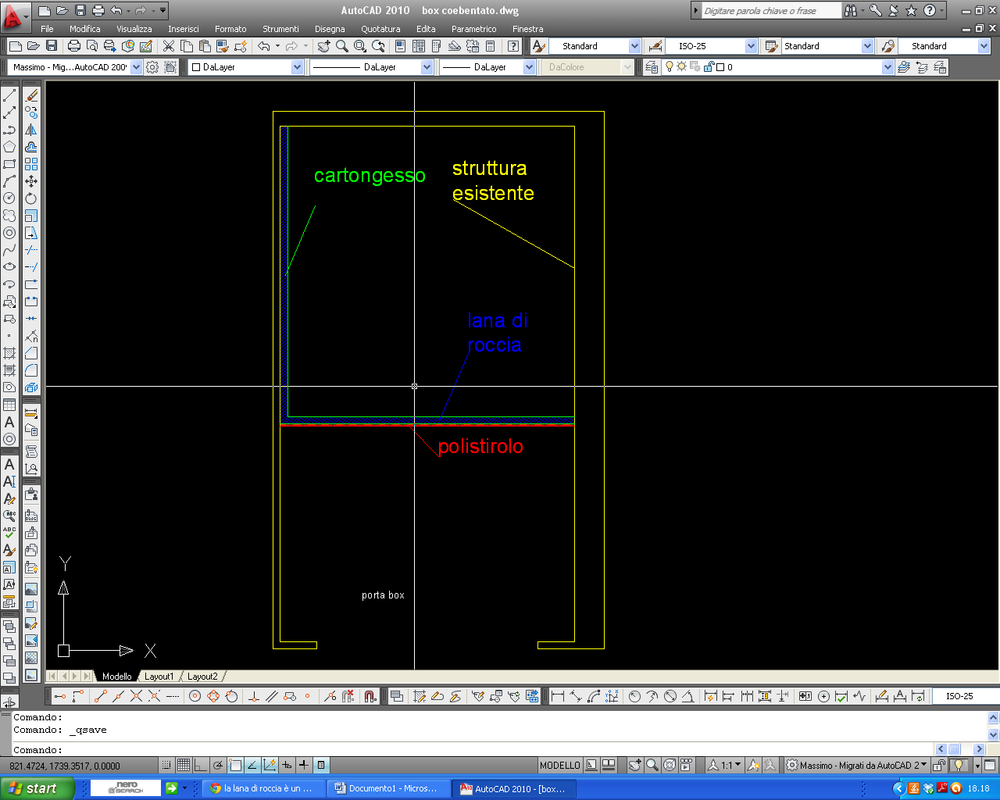Select the Revision Cloud tool

click(x=10, y=216)
